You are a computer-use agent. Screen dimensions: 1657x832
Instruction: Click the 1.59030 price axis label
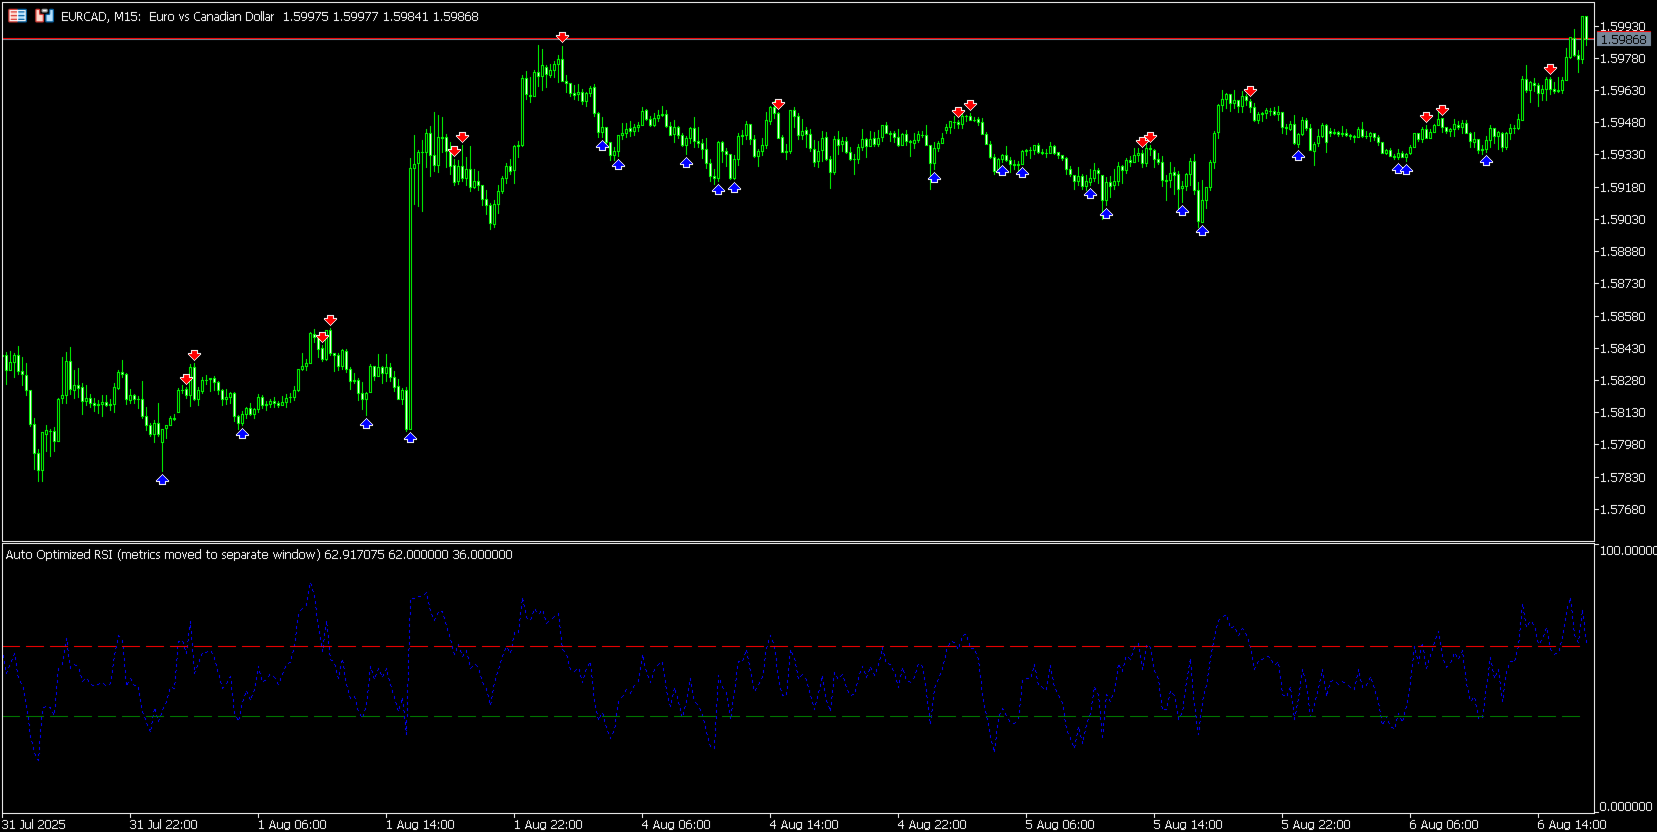[x=1623, y=219]
